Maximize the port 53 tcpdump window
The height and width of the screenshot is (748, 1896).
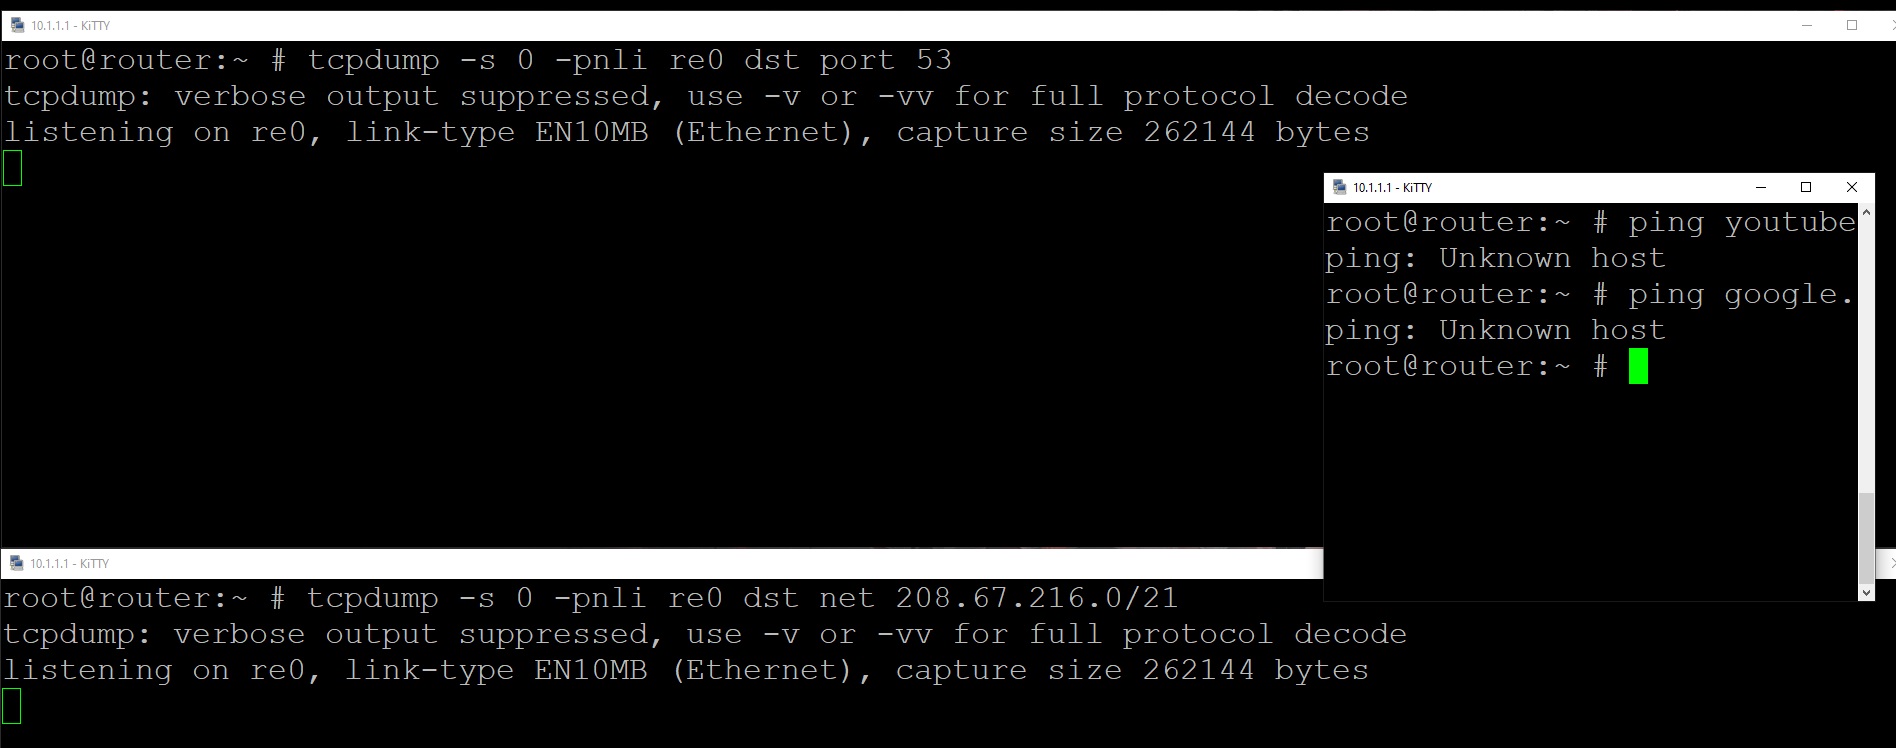(x=1852, y=26)
